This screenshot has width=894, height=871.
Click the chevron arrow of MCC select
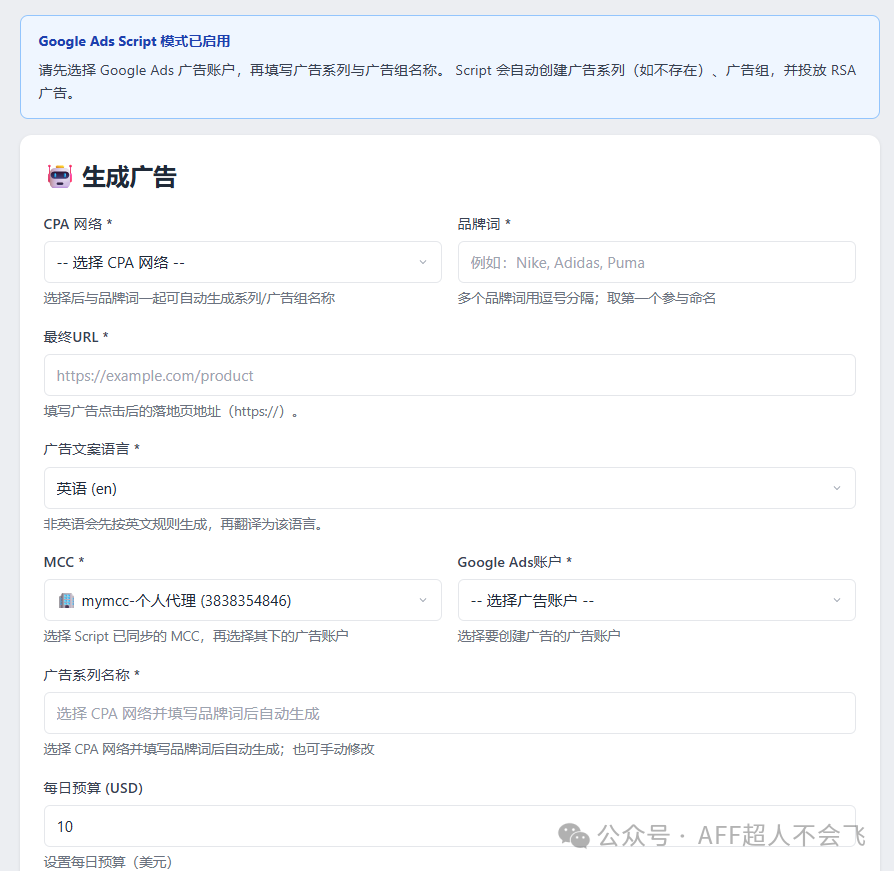coord(423,600)
